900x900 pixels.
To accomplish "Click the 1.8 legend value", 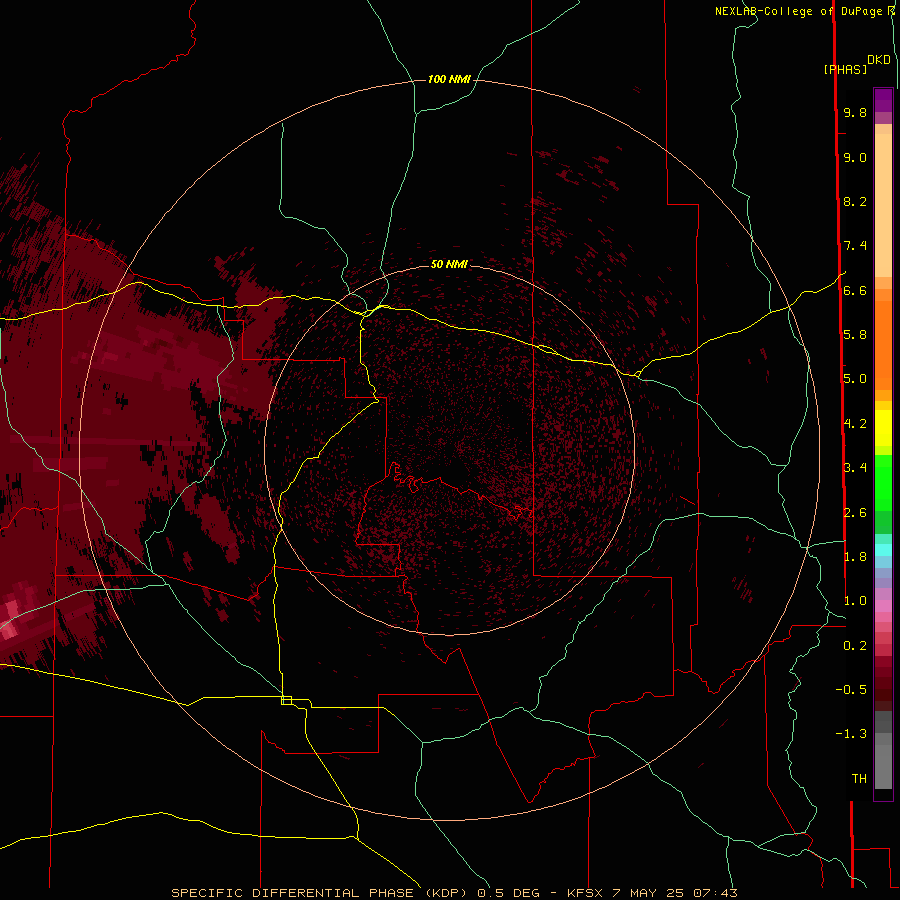I will pyautogui.click(x=855, y=557).
